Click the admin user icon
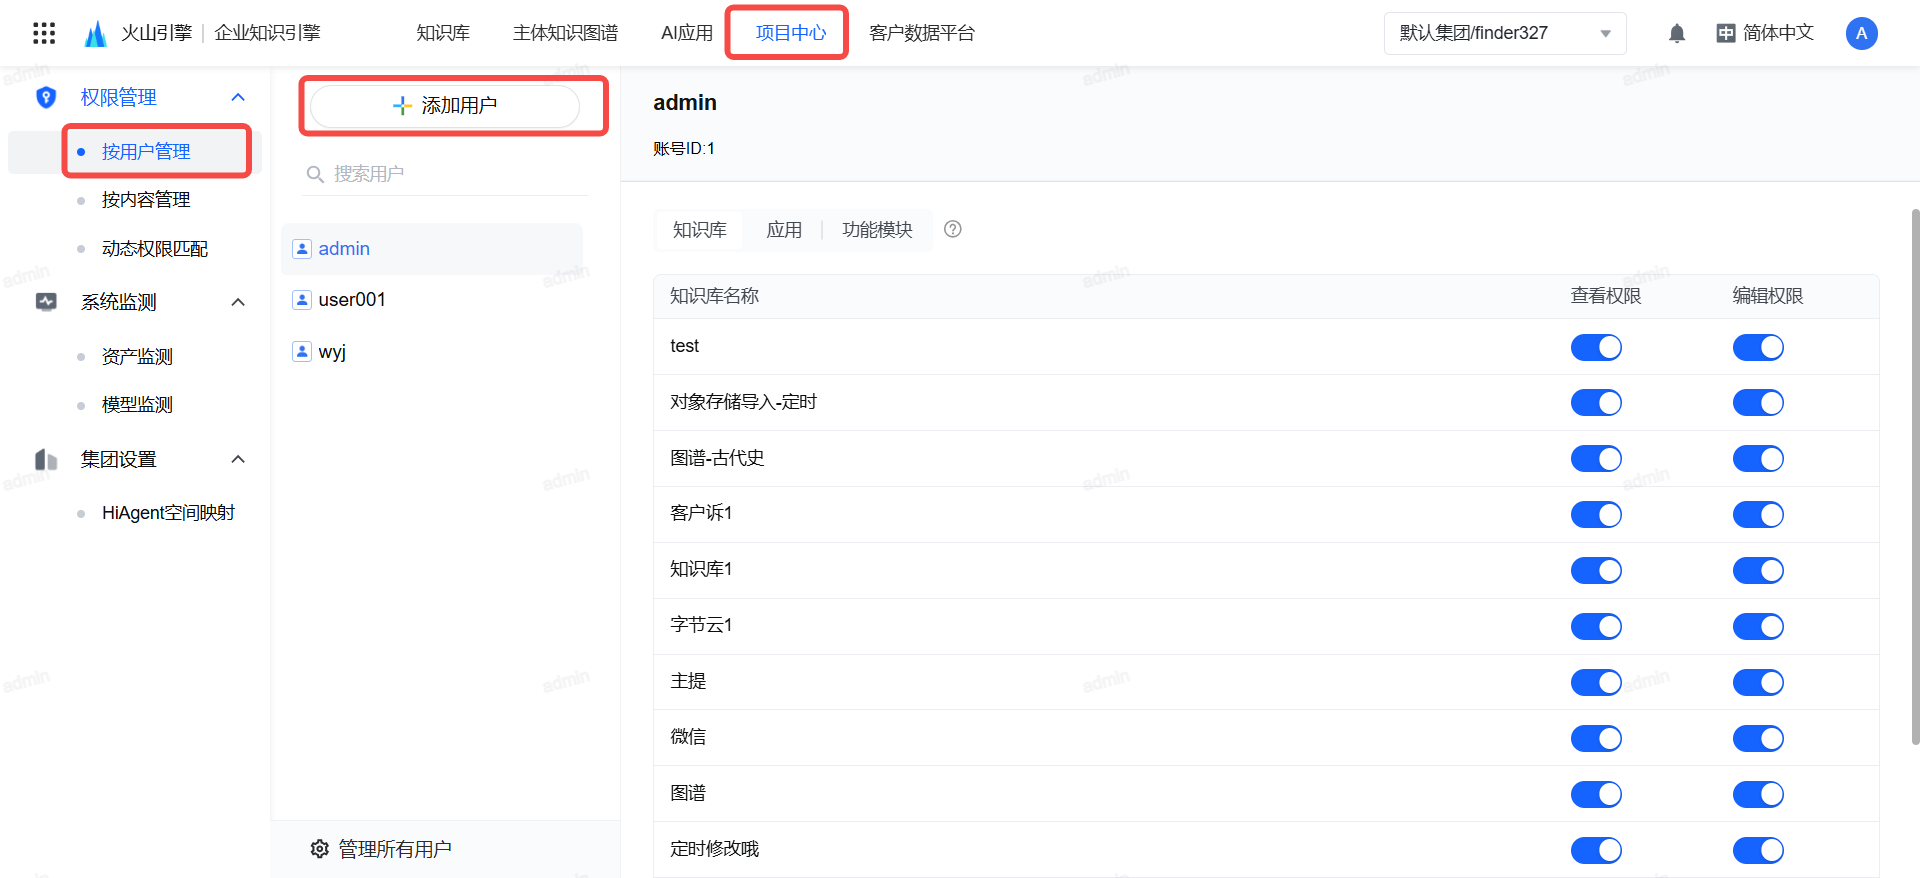Viewport: 1920px width, 878px height. pos(302,248)
